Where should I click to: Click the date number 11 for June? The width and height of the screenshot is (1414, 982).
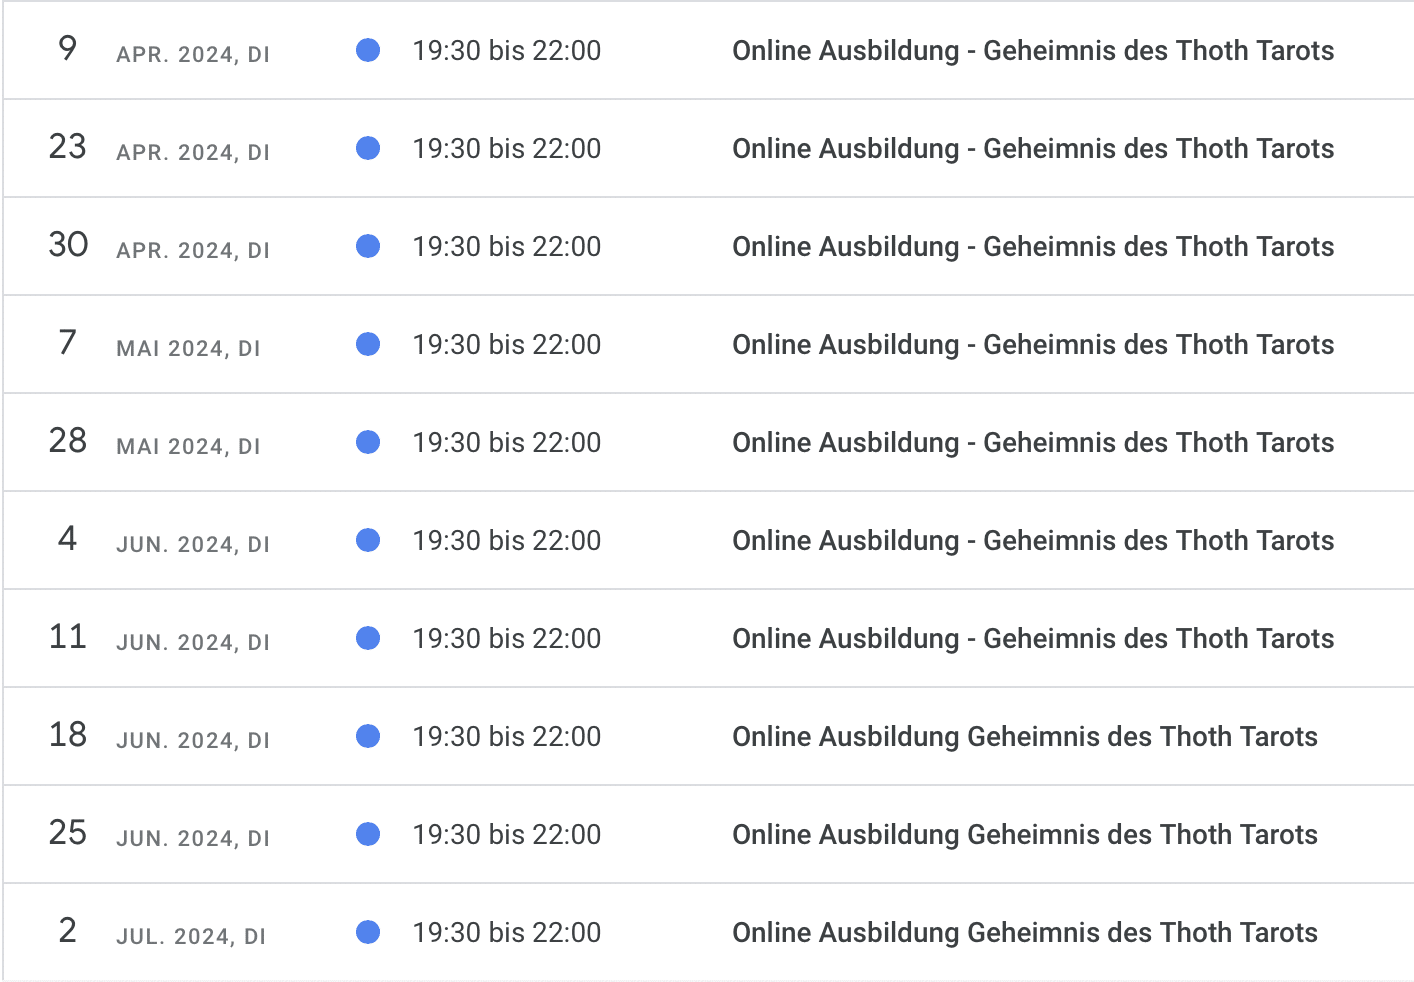pos(67,637)
